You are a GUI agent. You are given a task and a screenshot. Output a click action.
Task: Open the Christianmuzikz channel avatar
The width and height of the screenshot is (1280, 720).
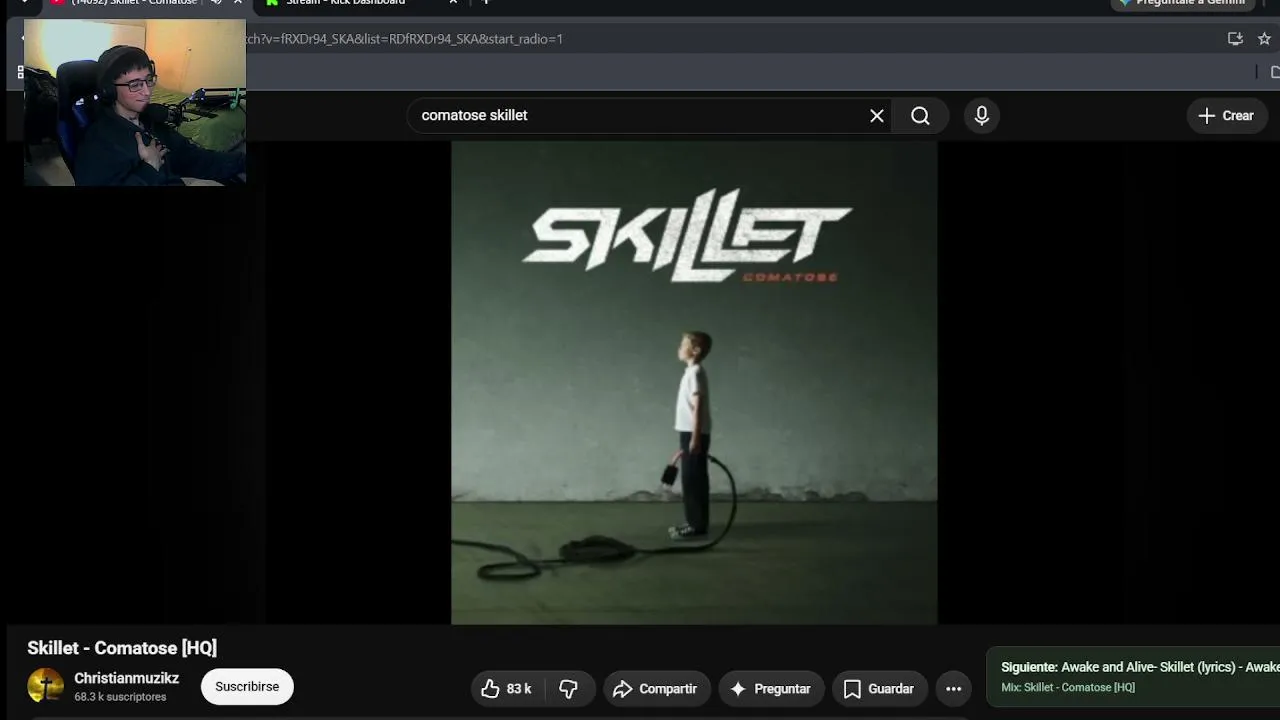click(45, 686)
